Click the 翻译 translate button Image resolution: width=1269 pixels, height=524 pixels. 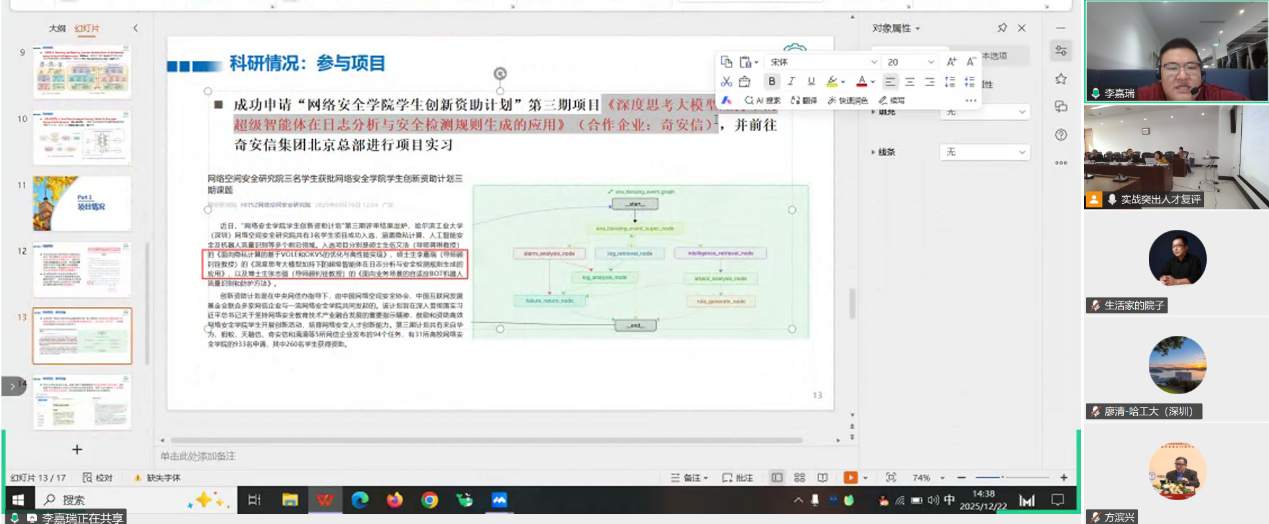click(x=804, y=100)
